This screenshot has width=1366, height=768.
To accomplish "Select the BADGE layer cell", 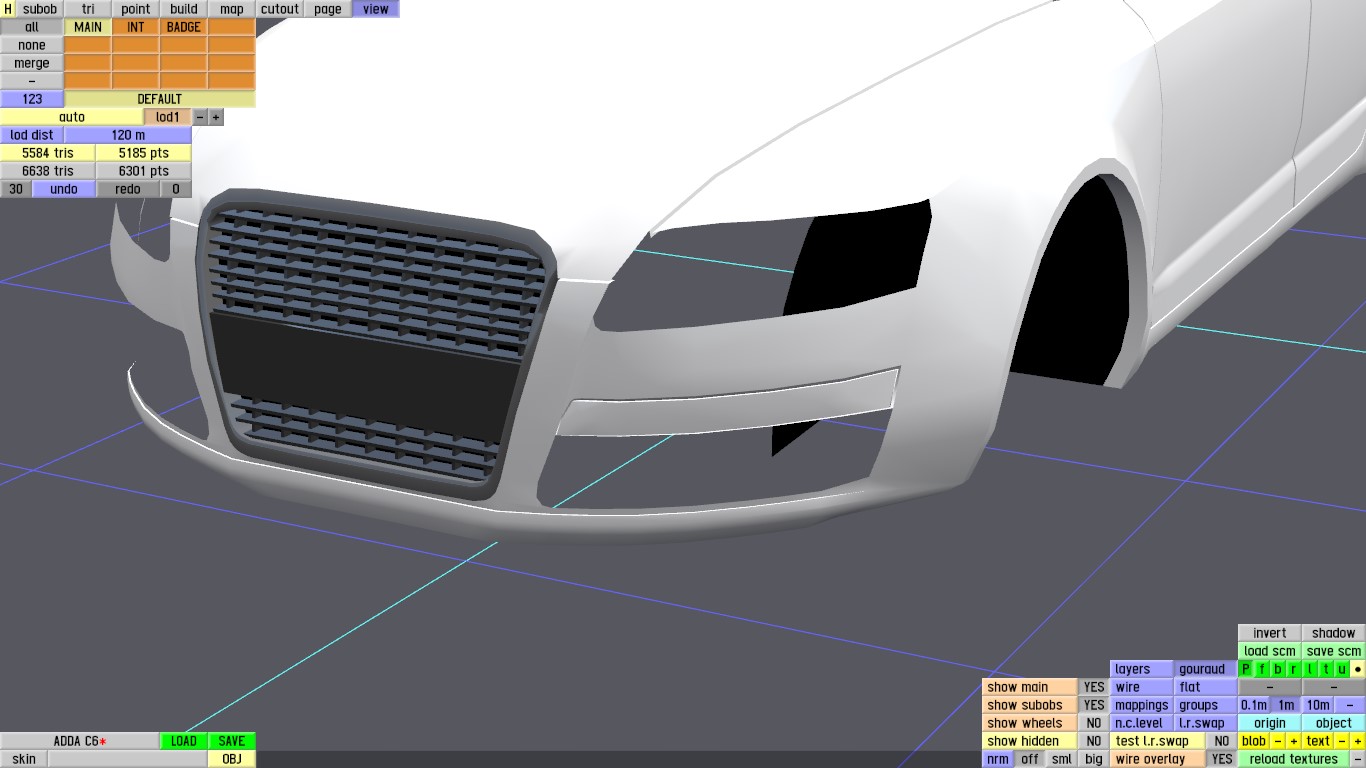I will tap(184, 27).
